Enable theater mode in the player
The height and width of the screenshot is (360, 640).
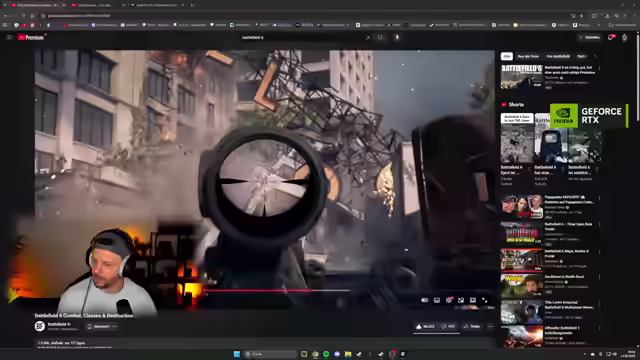(473, 300)
